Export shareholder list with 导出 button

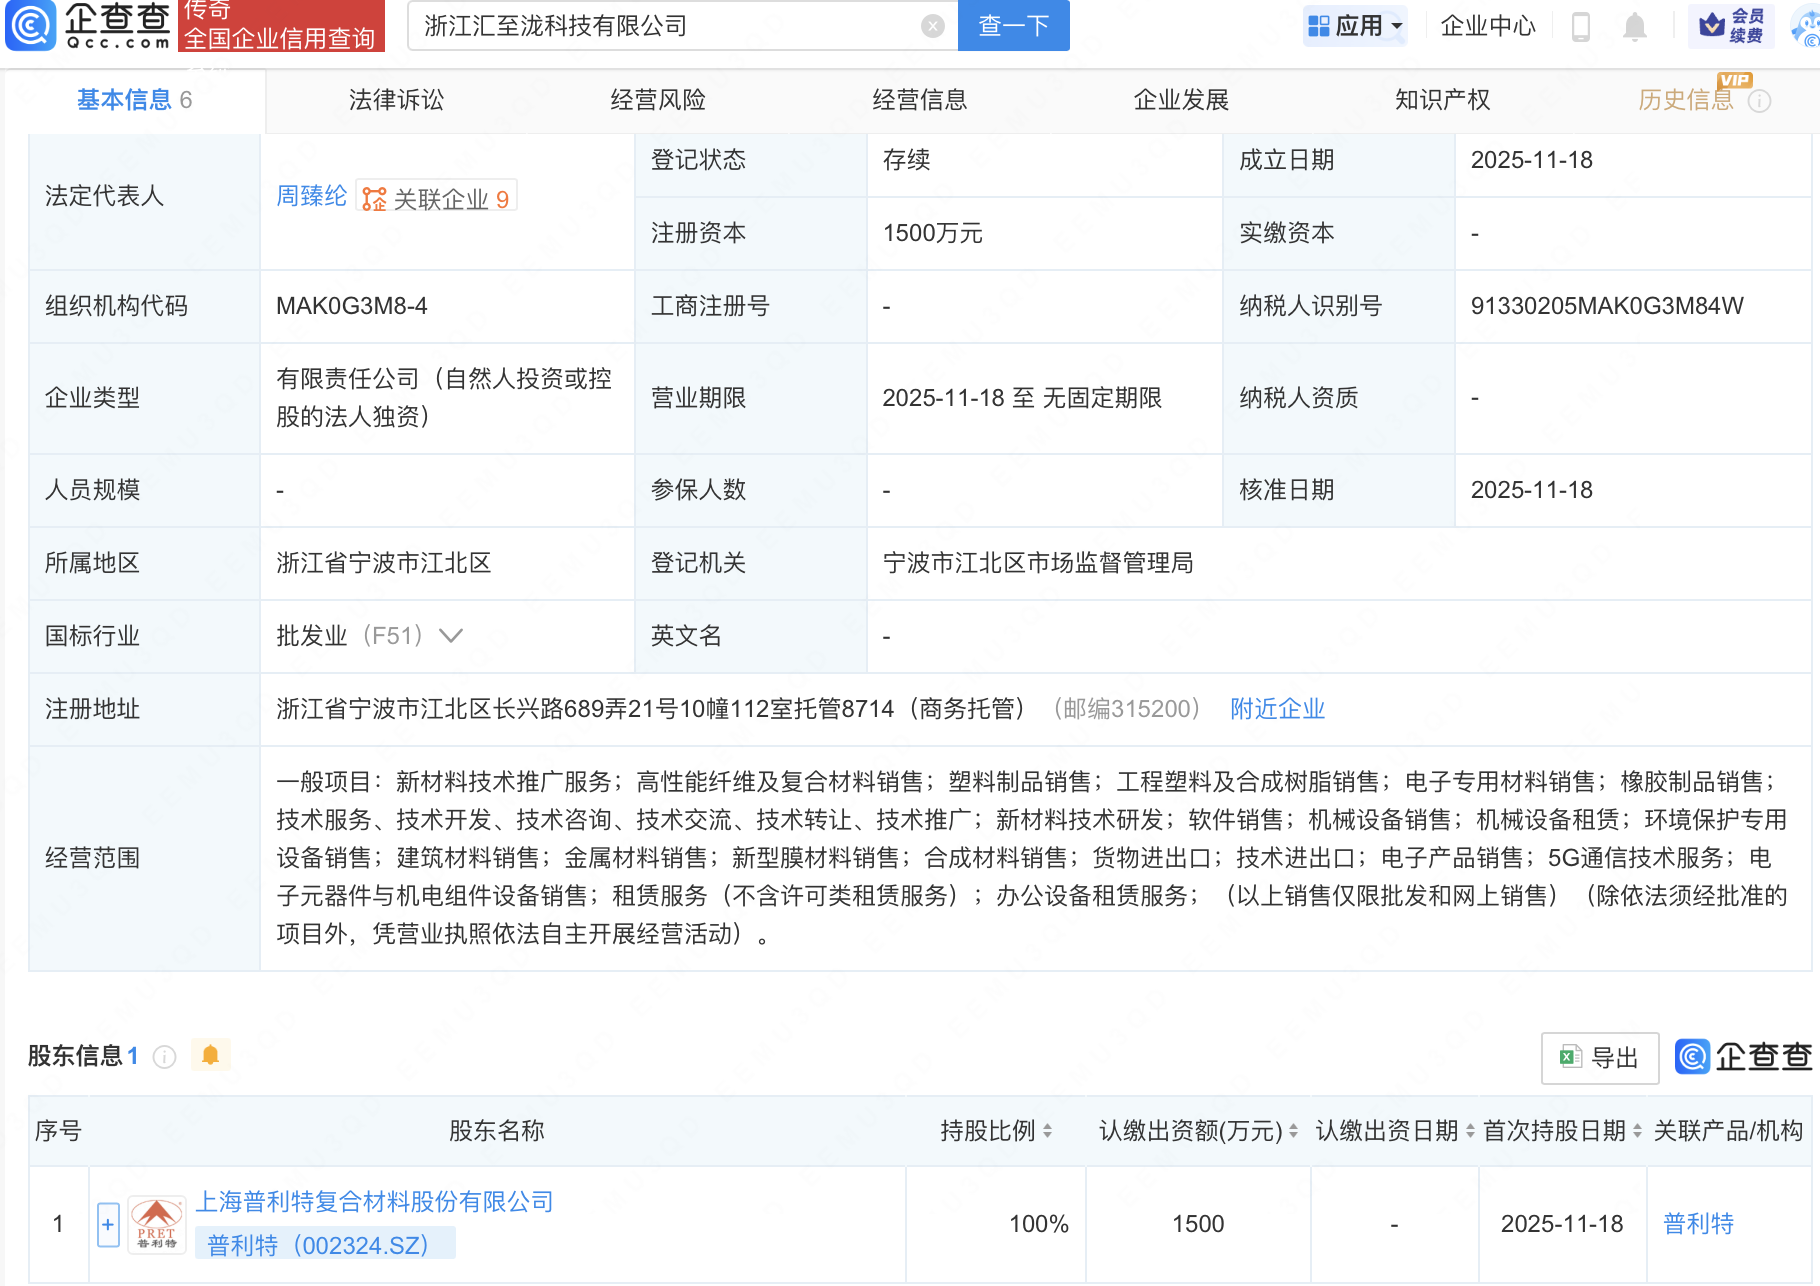(x=1600, y=1058)
